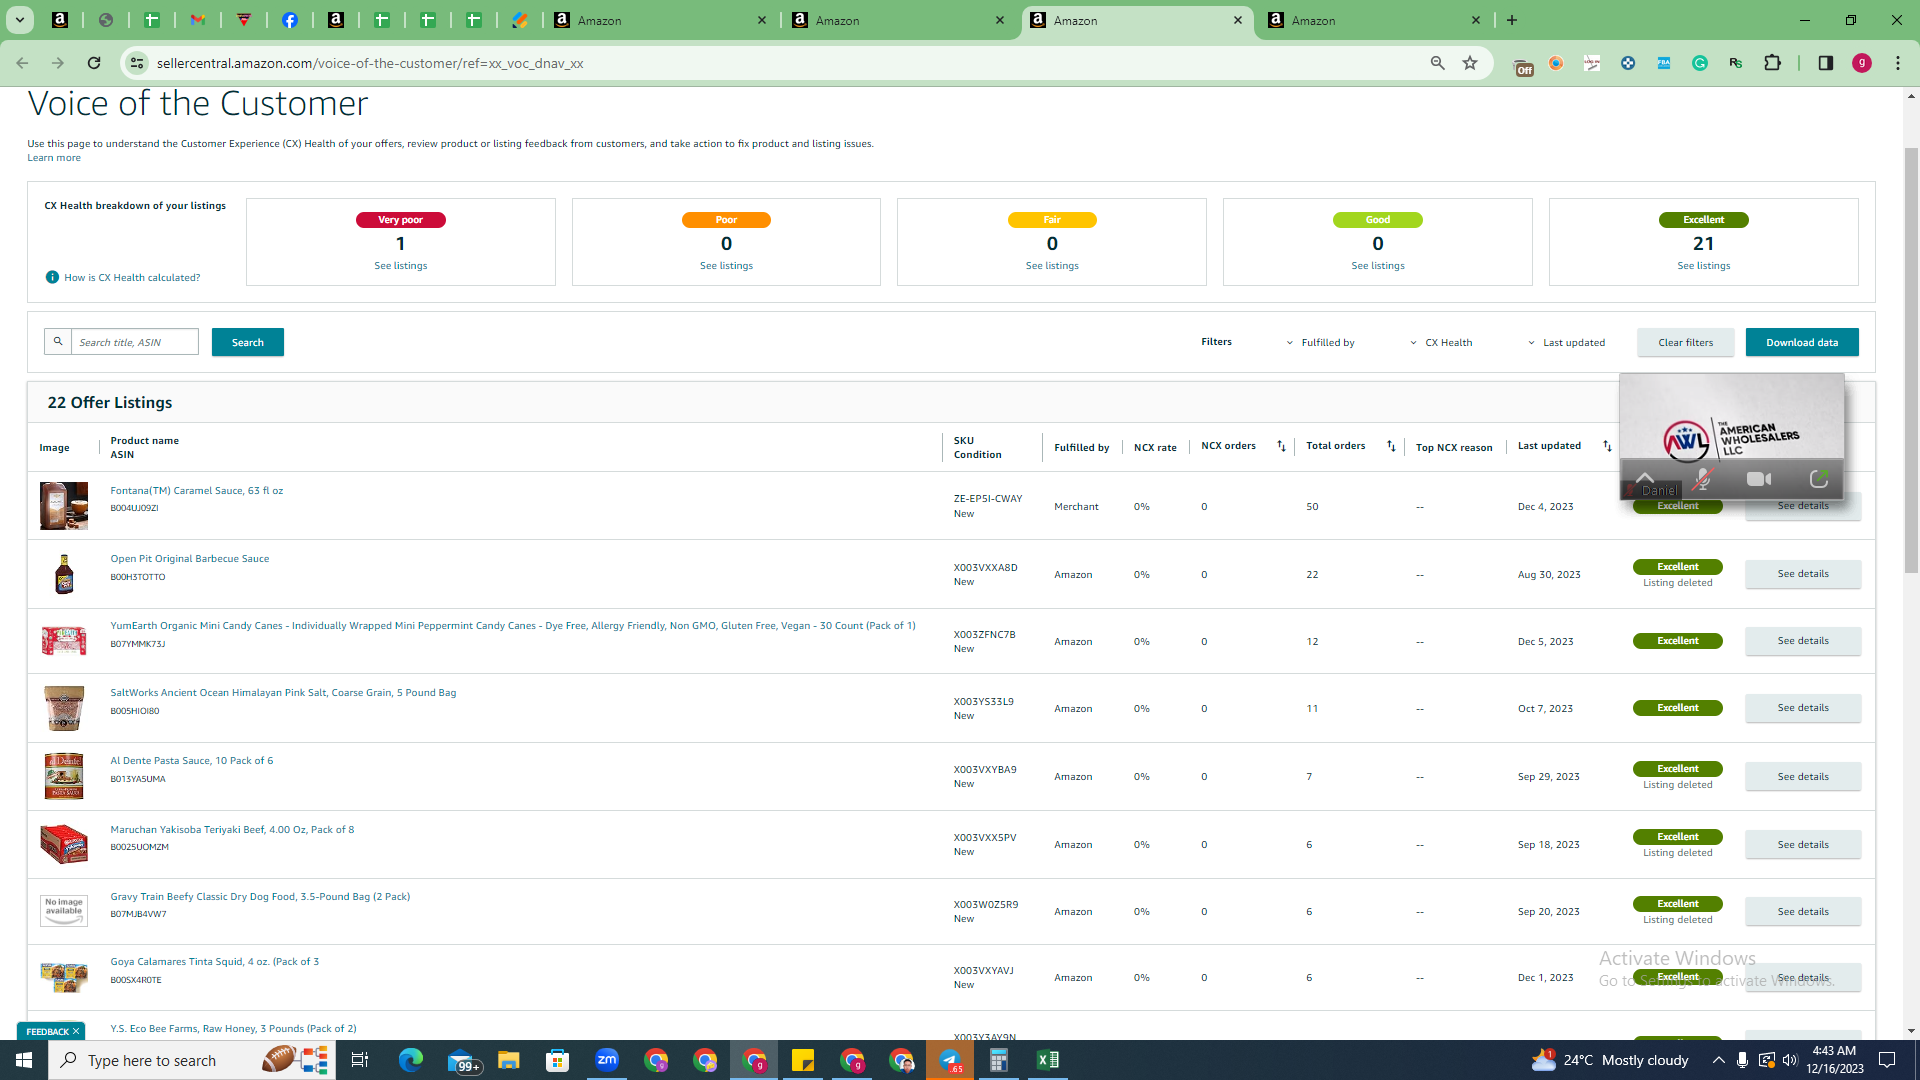Viewport: 1920px width, 1080px height.
Task: See details for Al Dente Pasta Sauce
Action: pos(1803,777)
